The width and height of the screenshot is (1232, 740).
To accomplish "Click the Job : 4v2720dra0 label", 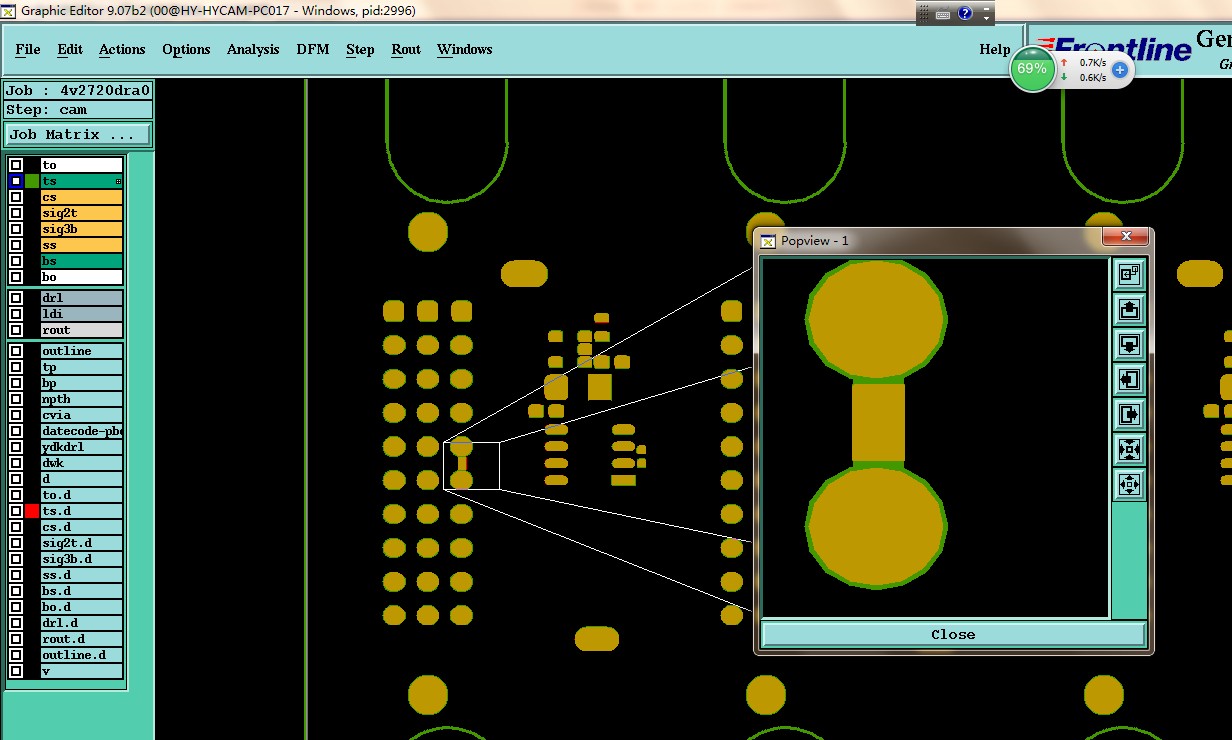I will (x=78, y=91).
